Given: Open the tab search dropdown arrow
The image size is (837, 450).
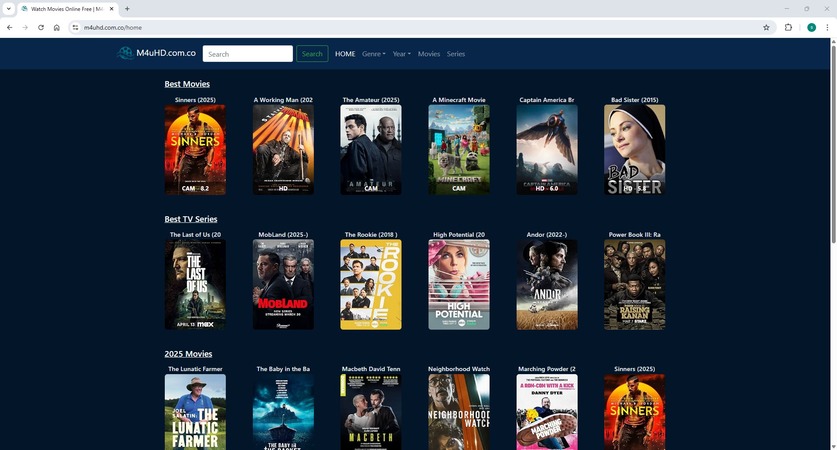Looking at the screenshot, I should point(8,9).
